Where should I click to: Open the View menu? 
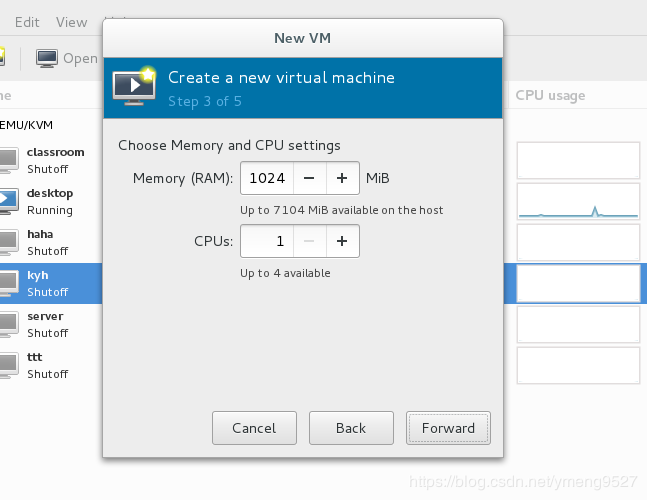(x=72, y=22)
